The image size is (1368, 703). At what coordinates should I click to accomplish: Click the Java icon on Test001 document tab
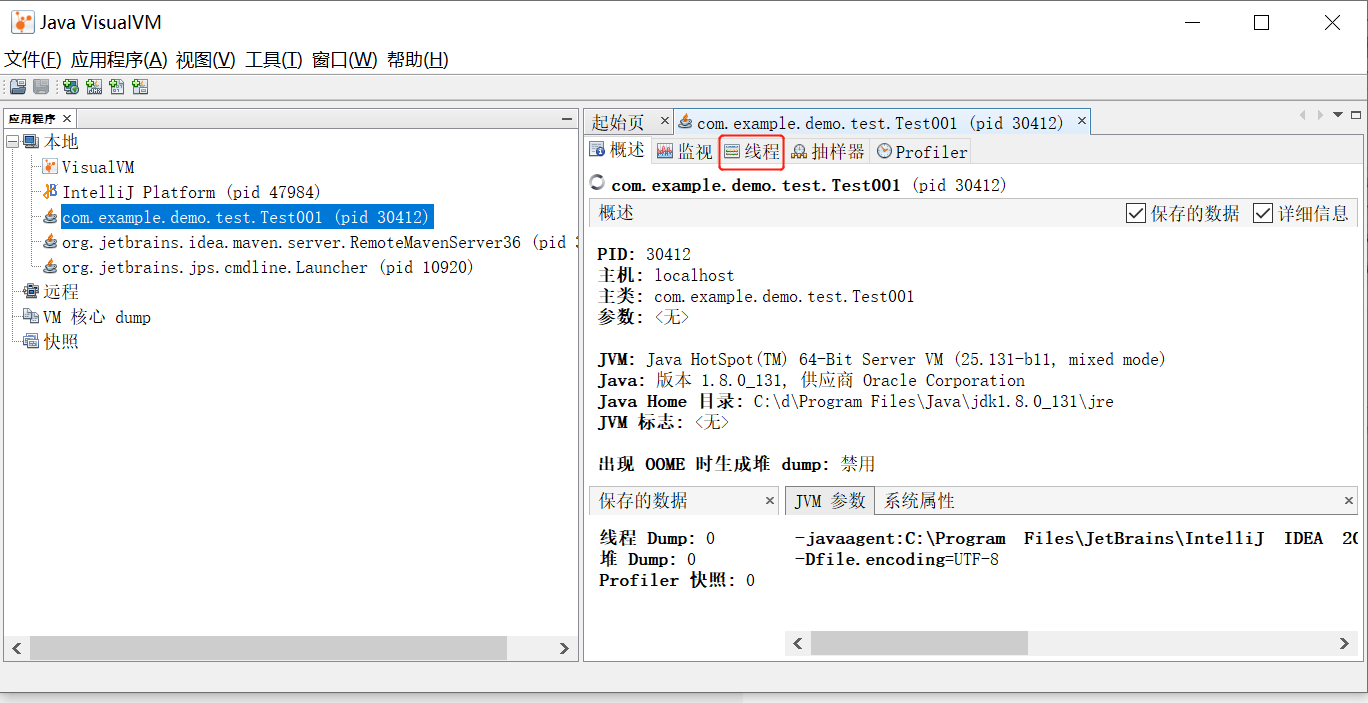click(685, 122)
